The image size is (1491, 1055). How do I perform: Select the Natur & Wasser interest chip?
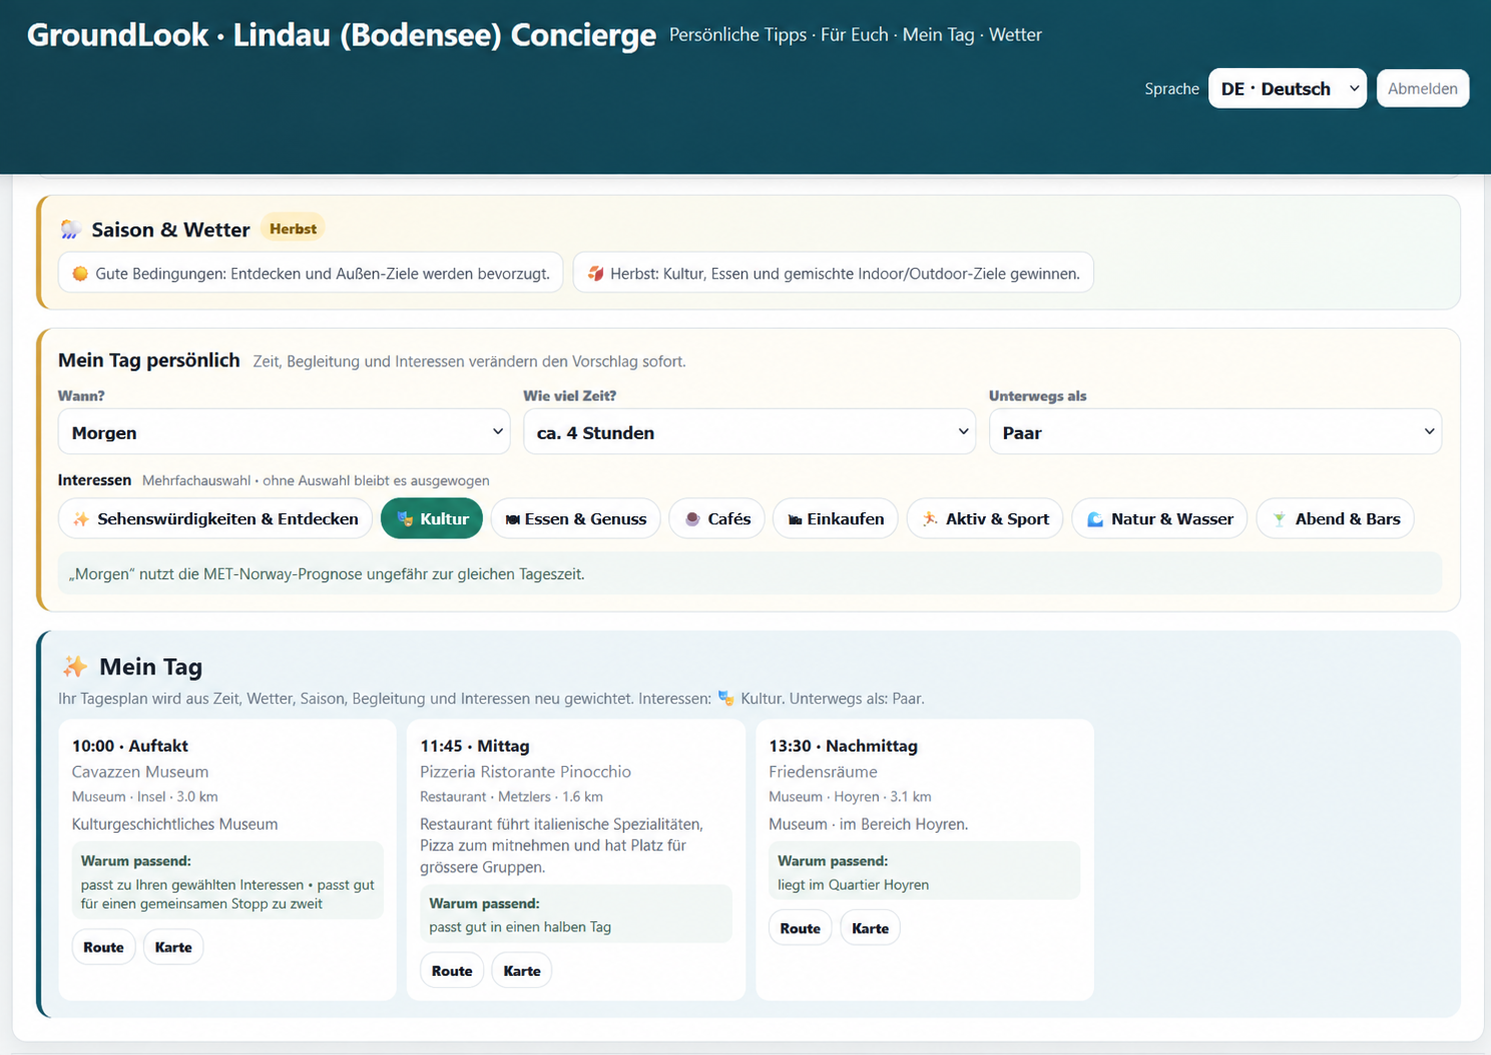click(x=1160, y=518)
